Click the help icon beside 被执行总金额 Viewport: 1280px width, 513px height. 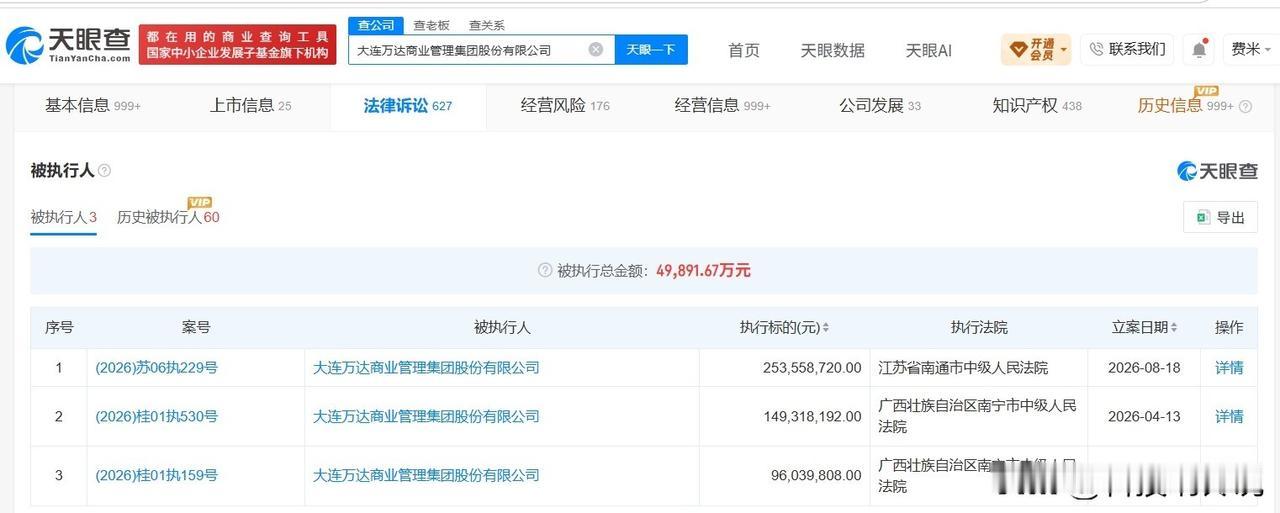545,270
